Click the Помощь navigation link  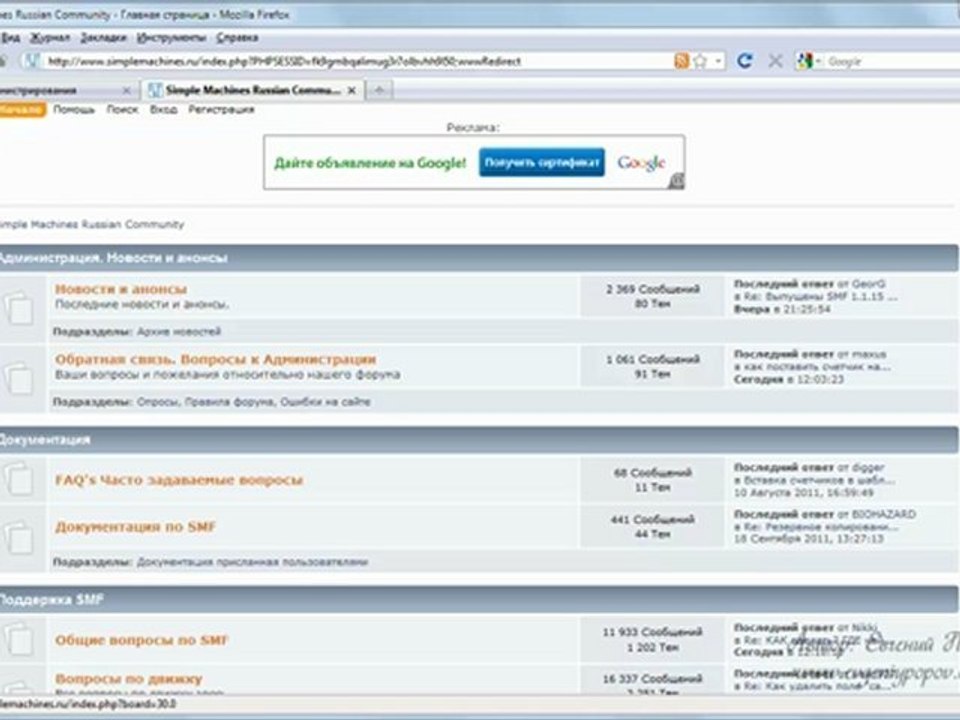[74, 110]
